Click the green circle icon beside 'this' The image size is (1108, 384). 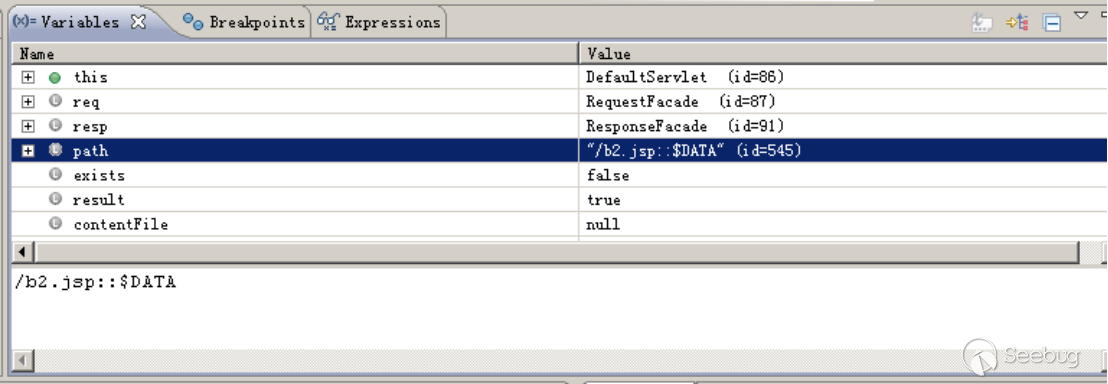[x=54, y=78]
